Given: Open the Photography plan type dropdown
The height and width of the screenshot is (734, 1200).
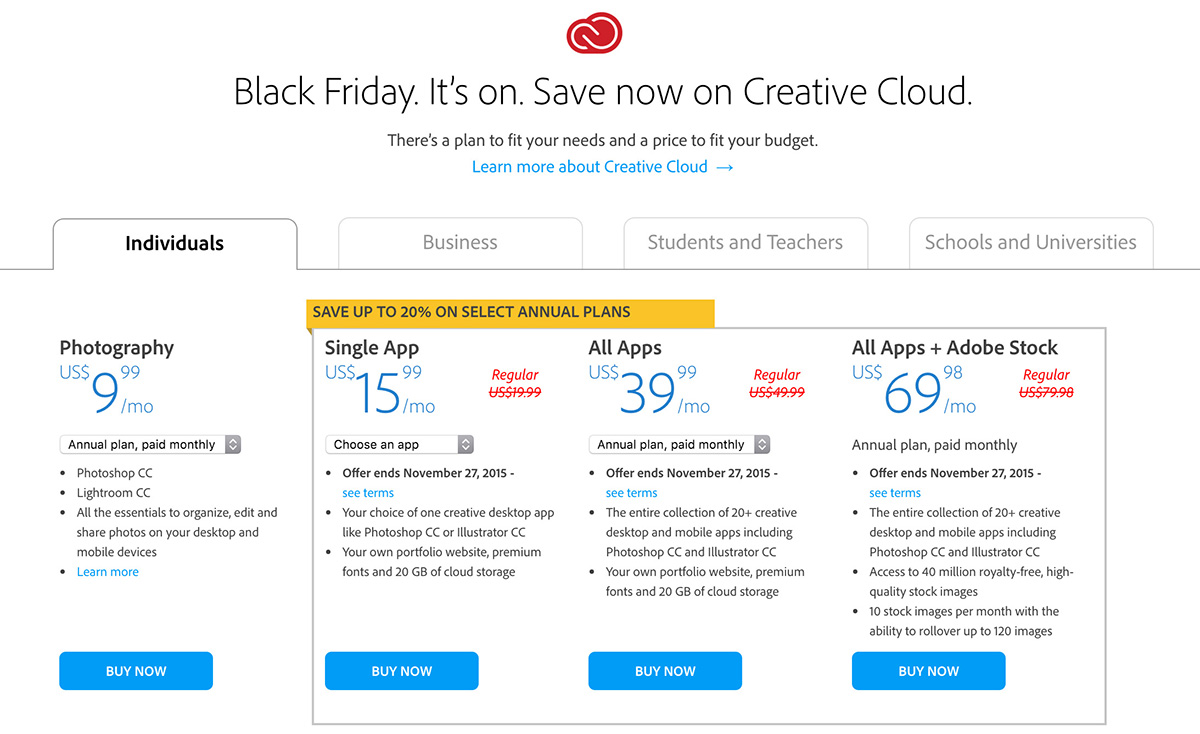Looking at the screenshot, I should (150, 444).
